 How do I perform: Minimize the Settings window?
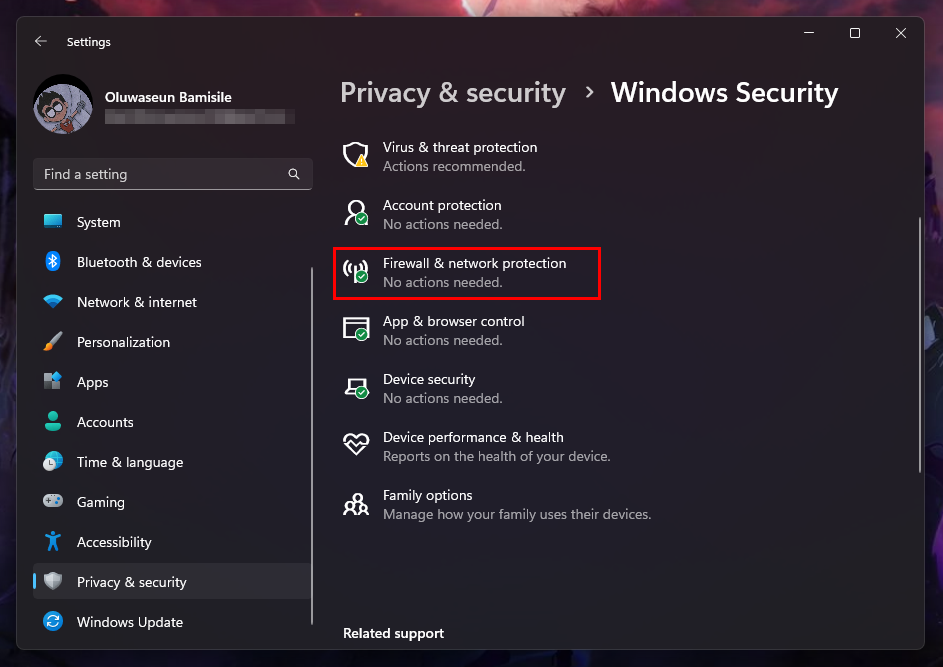[809, 33]
